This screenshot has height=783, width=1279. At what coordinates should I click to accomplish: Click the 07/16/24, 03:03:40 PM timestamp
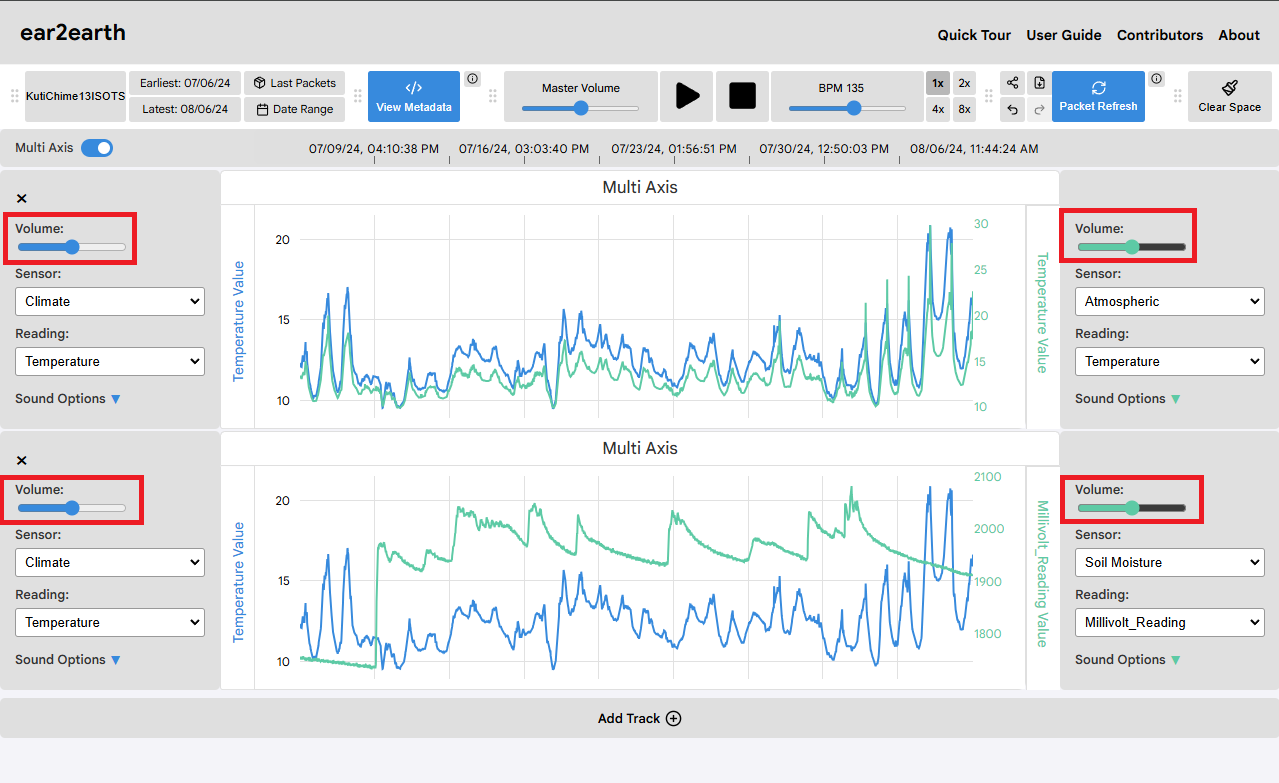[524, 149]
